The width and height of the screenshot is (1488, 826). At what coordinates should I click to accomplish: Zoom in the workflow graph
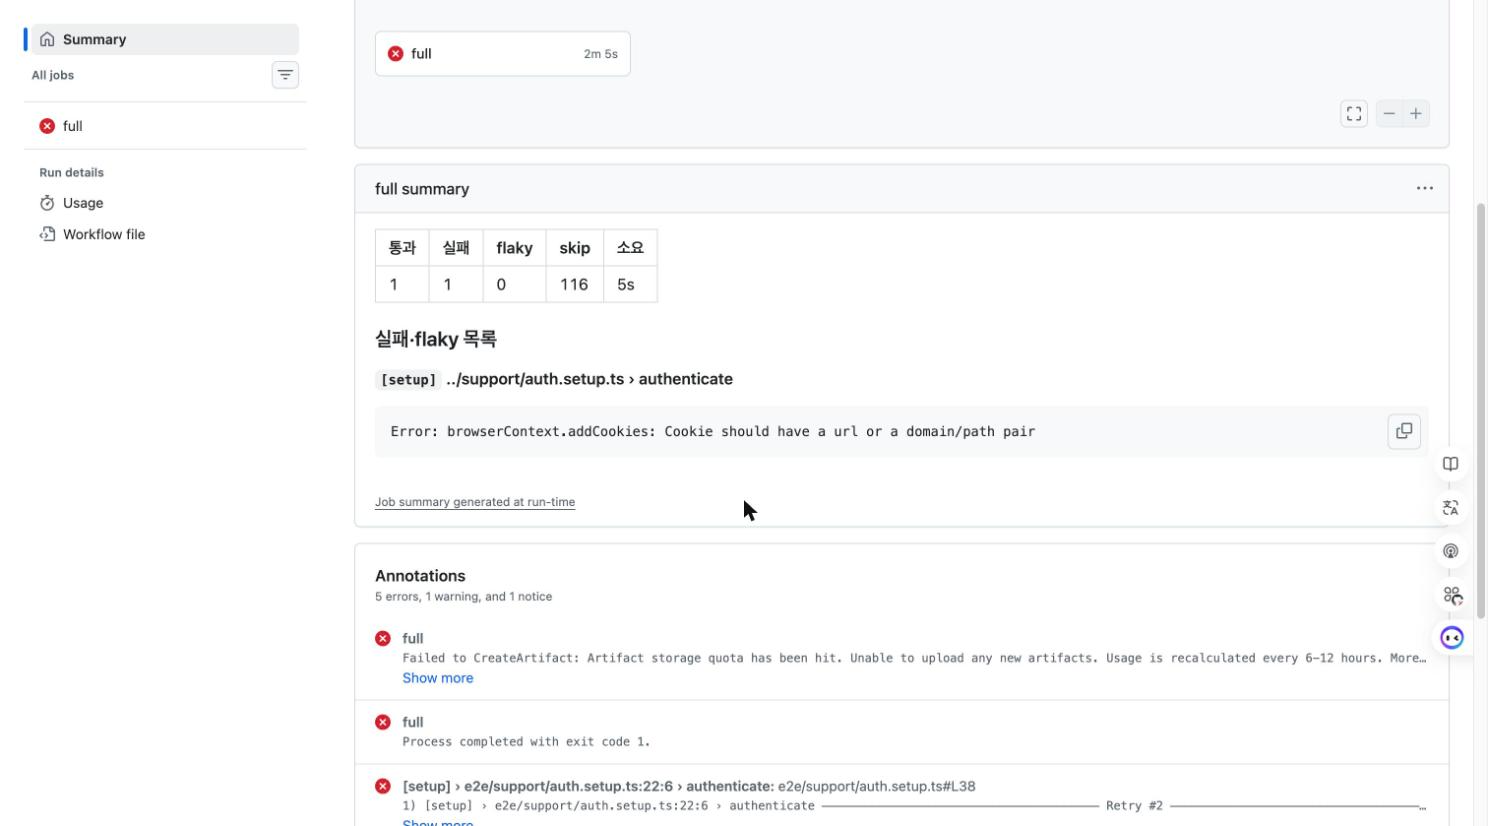[1416, 114]
